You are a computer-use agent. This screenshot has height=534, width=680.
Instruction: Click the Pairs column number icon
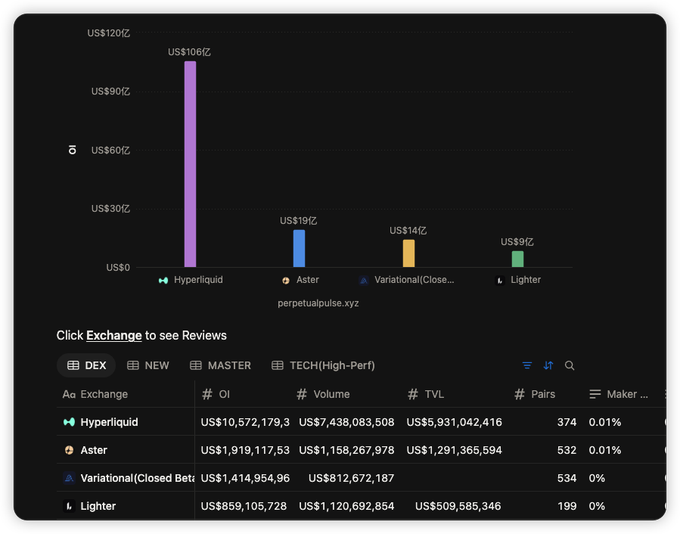520,394
